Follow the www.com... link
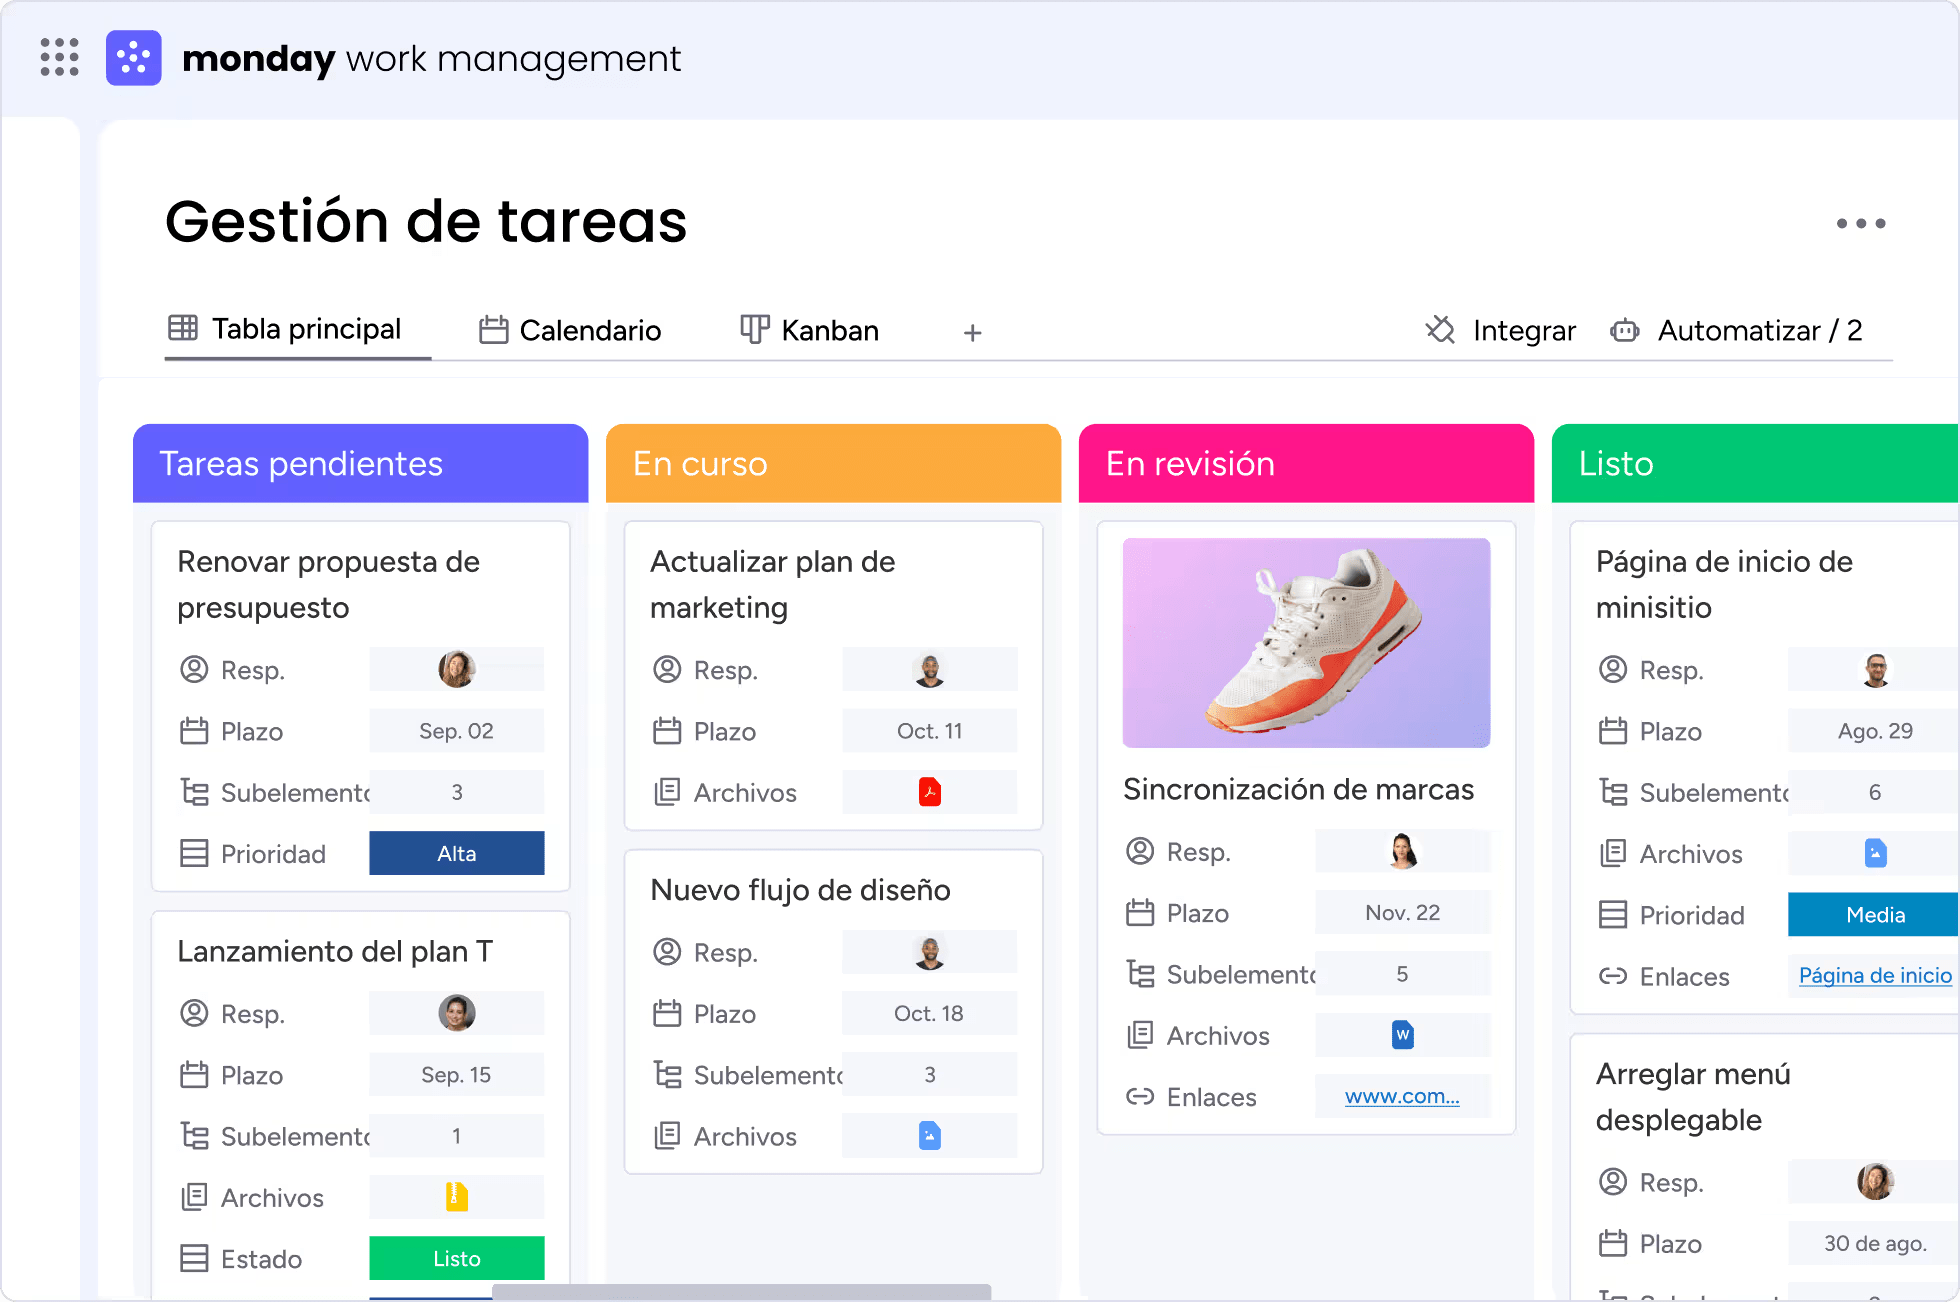1960x1302 pixels. tap(1402, 1096)
